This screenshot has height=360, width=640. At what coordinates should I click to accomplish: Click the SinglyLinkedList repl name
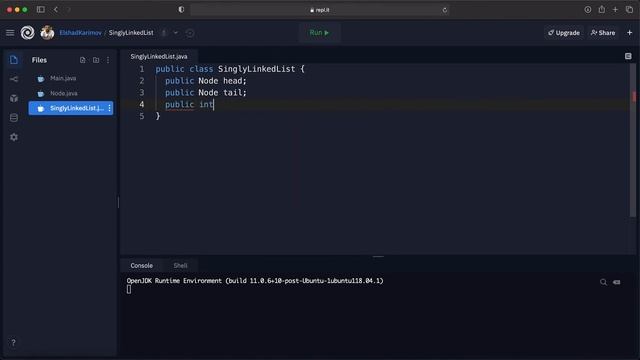point(131,33)
